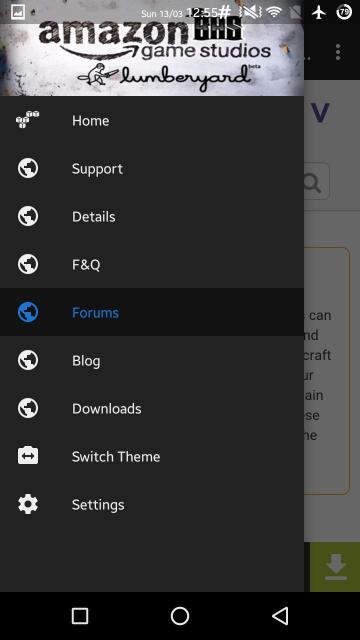Open the Forums menu entry

click(x=152, y=312)
